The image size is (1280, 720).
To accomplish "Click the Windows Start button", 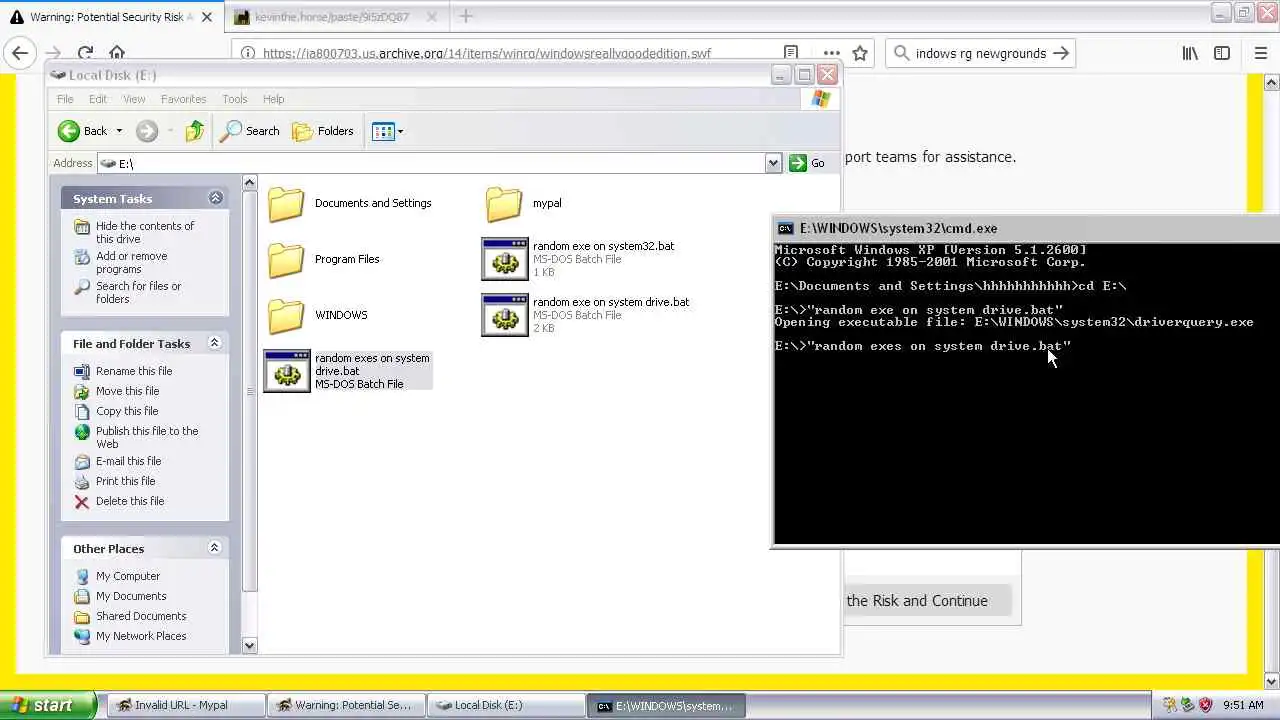I will (x=47, y=705).
